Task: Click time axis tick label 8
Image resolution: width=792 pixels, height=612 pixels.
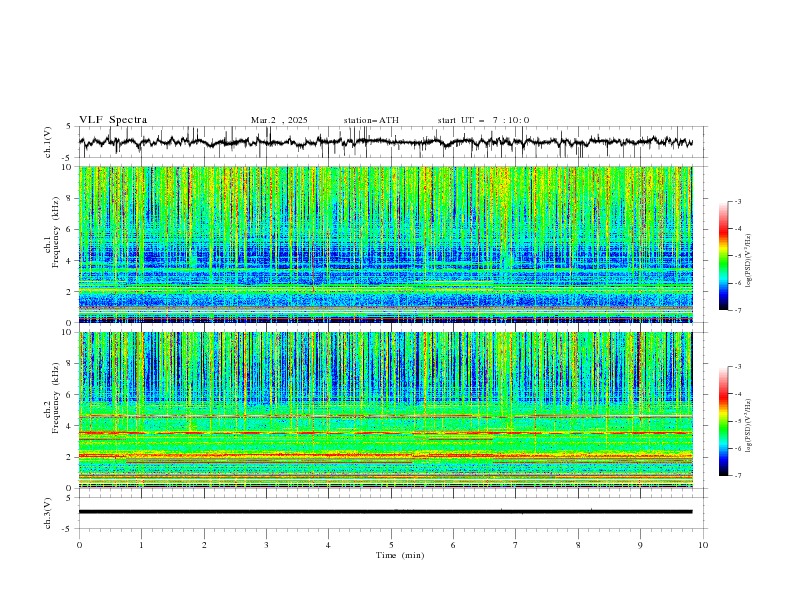Action: pos(578,545)
